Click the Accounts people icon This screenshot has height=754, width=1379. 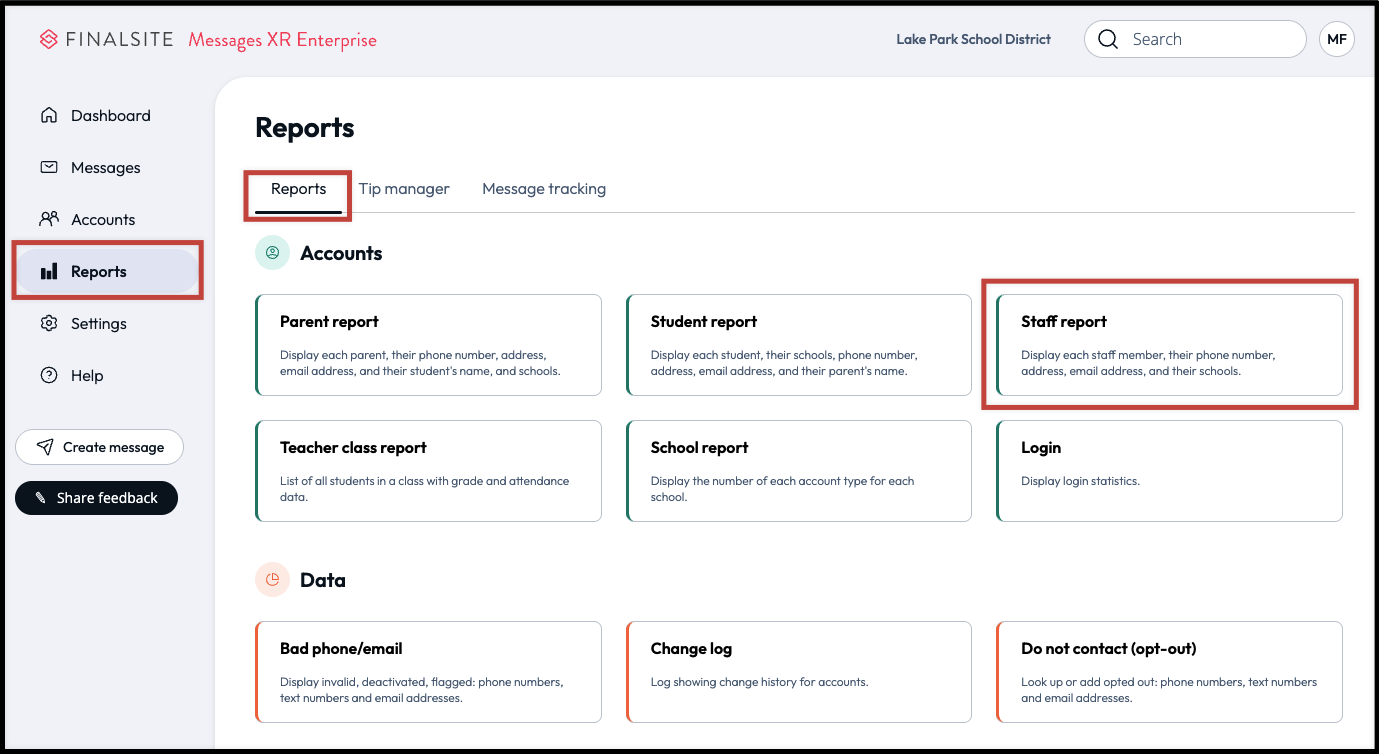point(49,219)
